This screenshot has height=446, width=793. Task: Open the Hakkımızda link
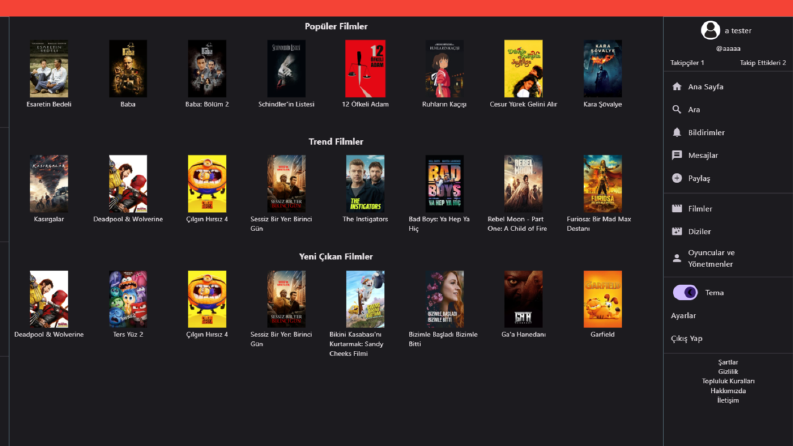point(728,391)
